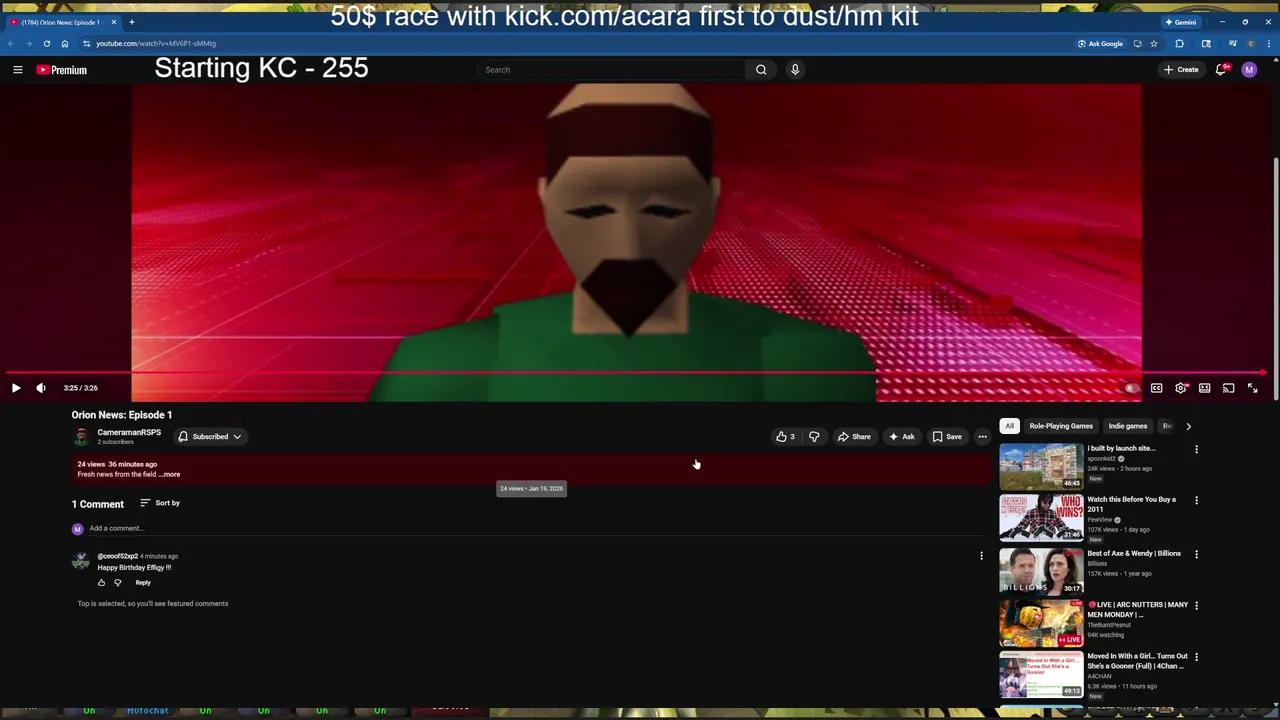Open I built by launch site video thumbnail
1280x720 pixels.
[x=1041, y=466]
